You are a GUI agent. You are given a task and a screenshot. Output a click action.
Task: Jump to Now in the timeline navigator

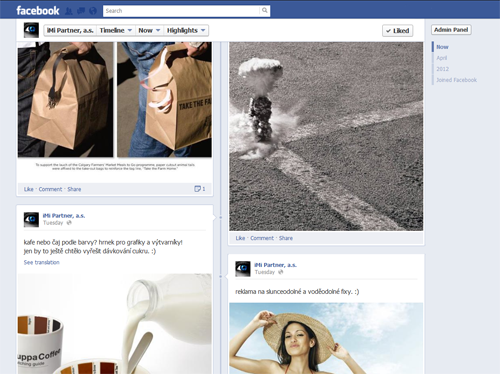442,47
